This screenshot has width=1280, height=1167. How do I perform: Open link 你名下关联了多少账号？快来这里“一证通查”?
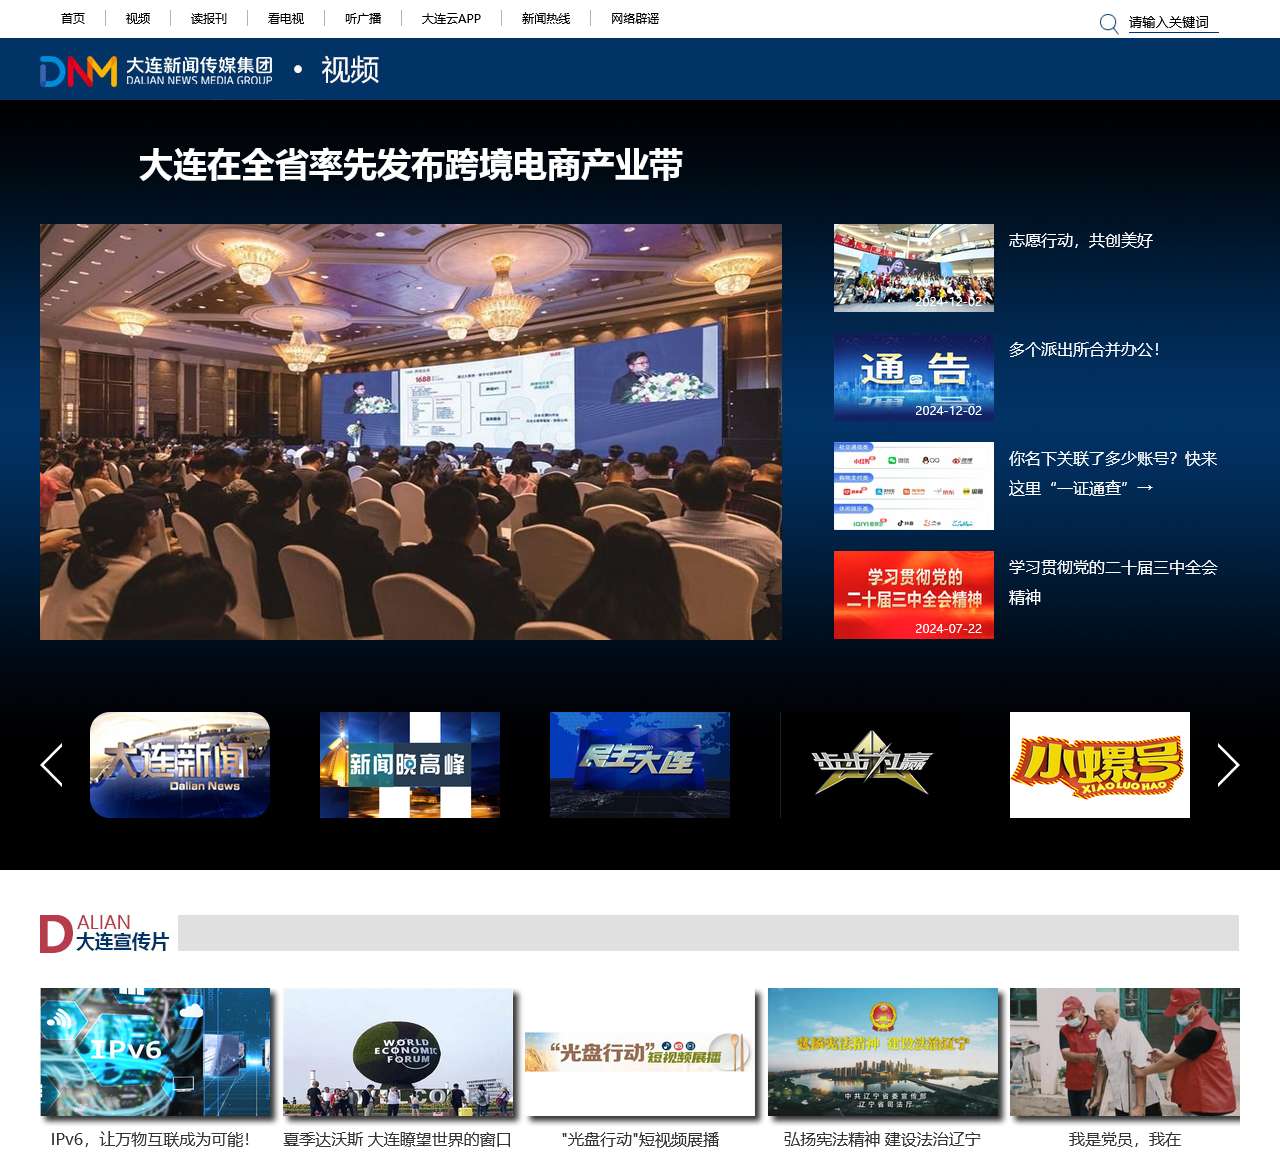click(1113, 473)
